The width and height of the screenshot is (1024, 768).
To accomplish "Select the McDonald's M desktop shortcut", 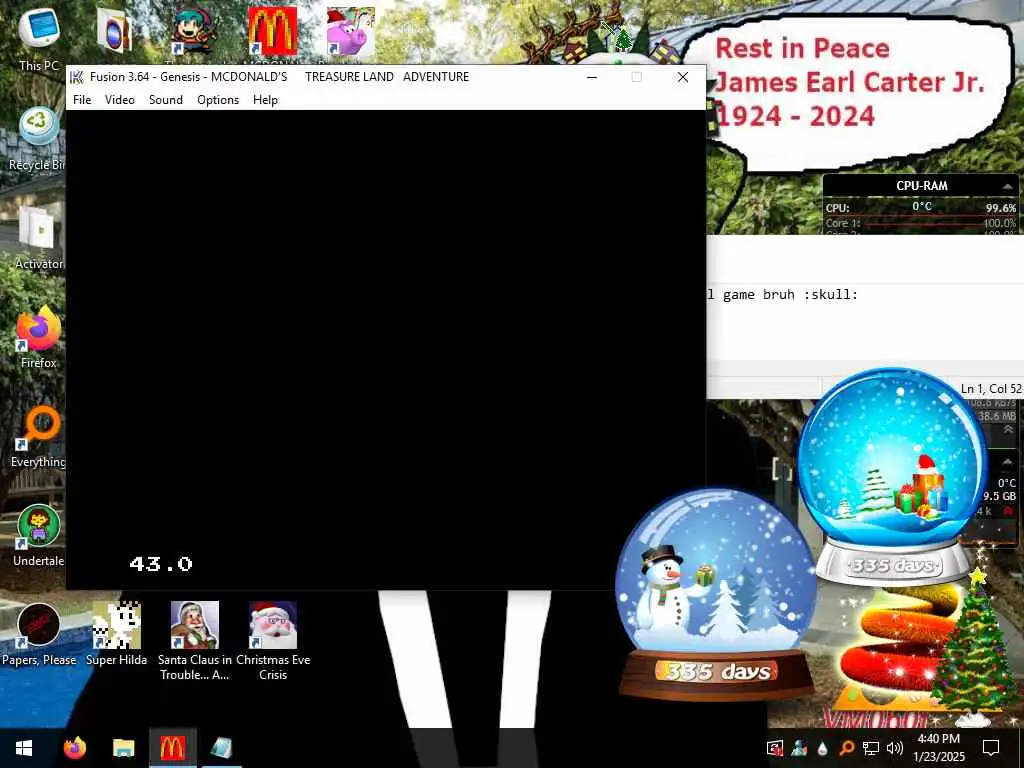I will 272,31.
